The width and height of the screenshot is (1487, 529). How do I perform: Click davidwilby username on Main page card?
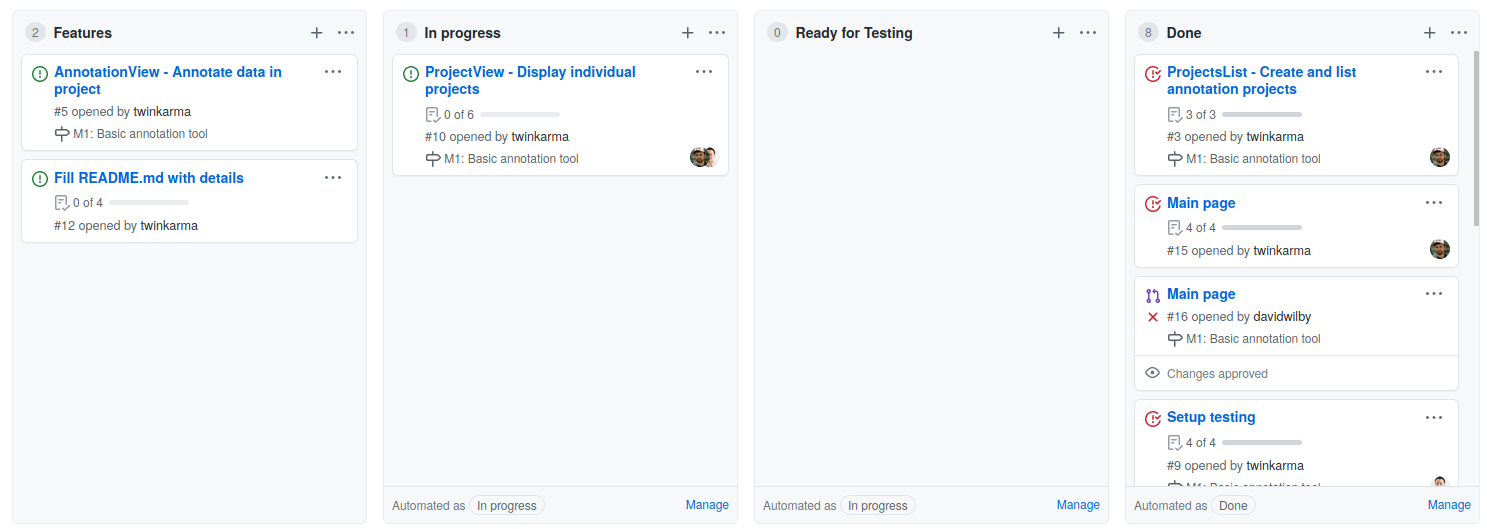(x=1282, y=317)
